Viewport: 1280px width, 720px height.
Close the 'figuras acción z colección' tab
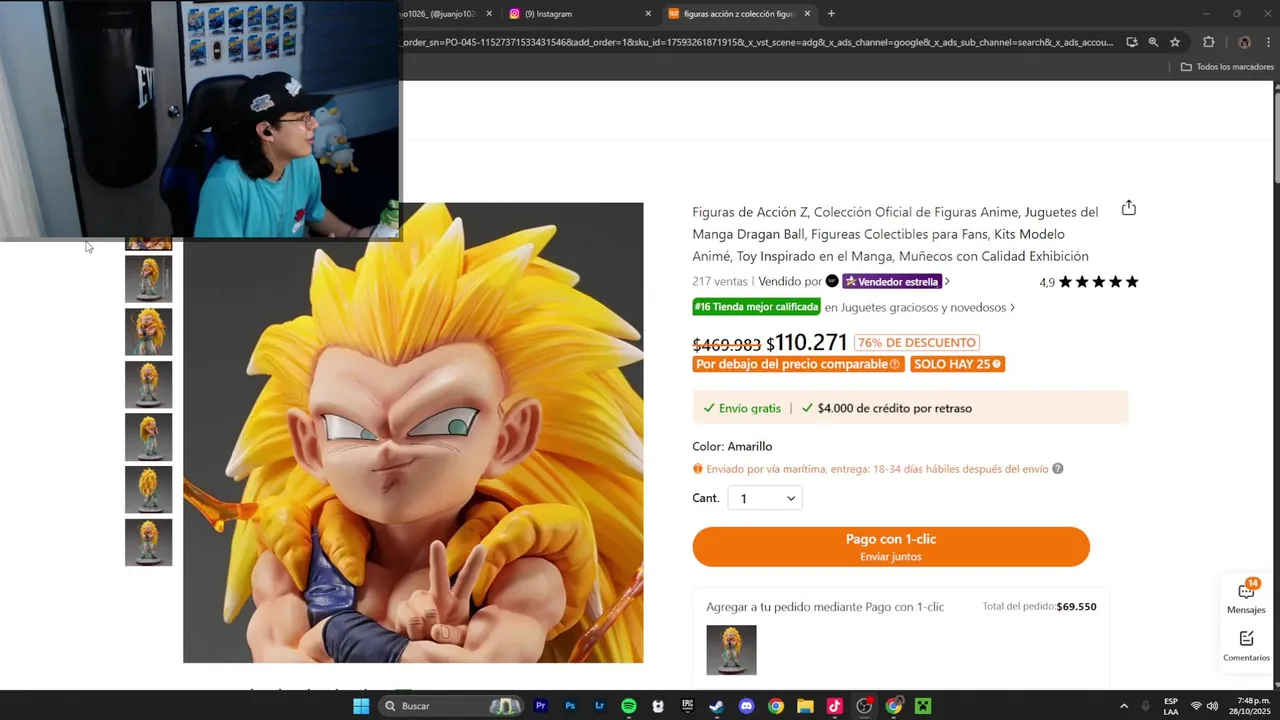[807, 14]
